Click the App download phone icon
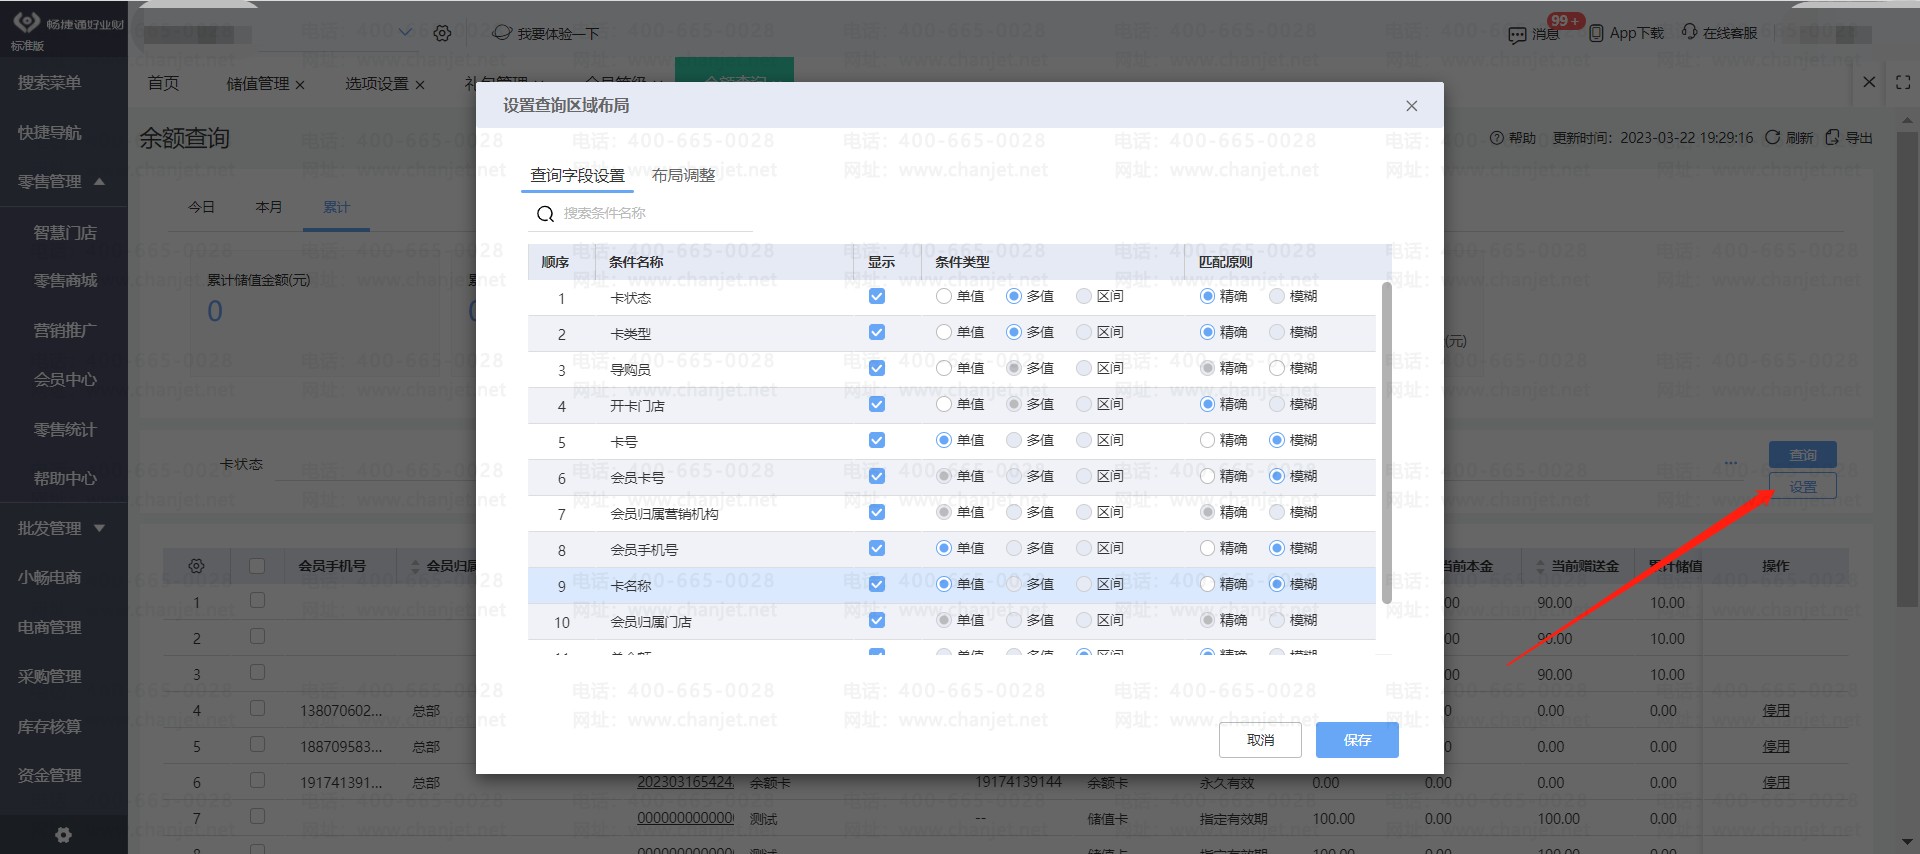The image size is (1920, 854). (1596, 33)
